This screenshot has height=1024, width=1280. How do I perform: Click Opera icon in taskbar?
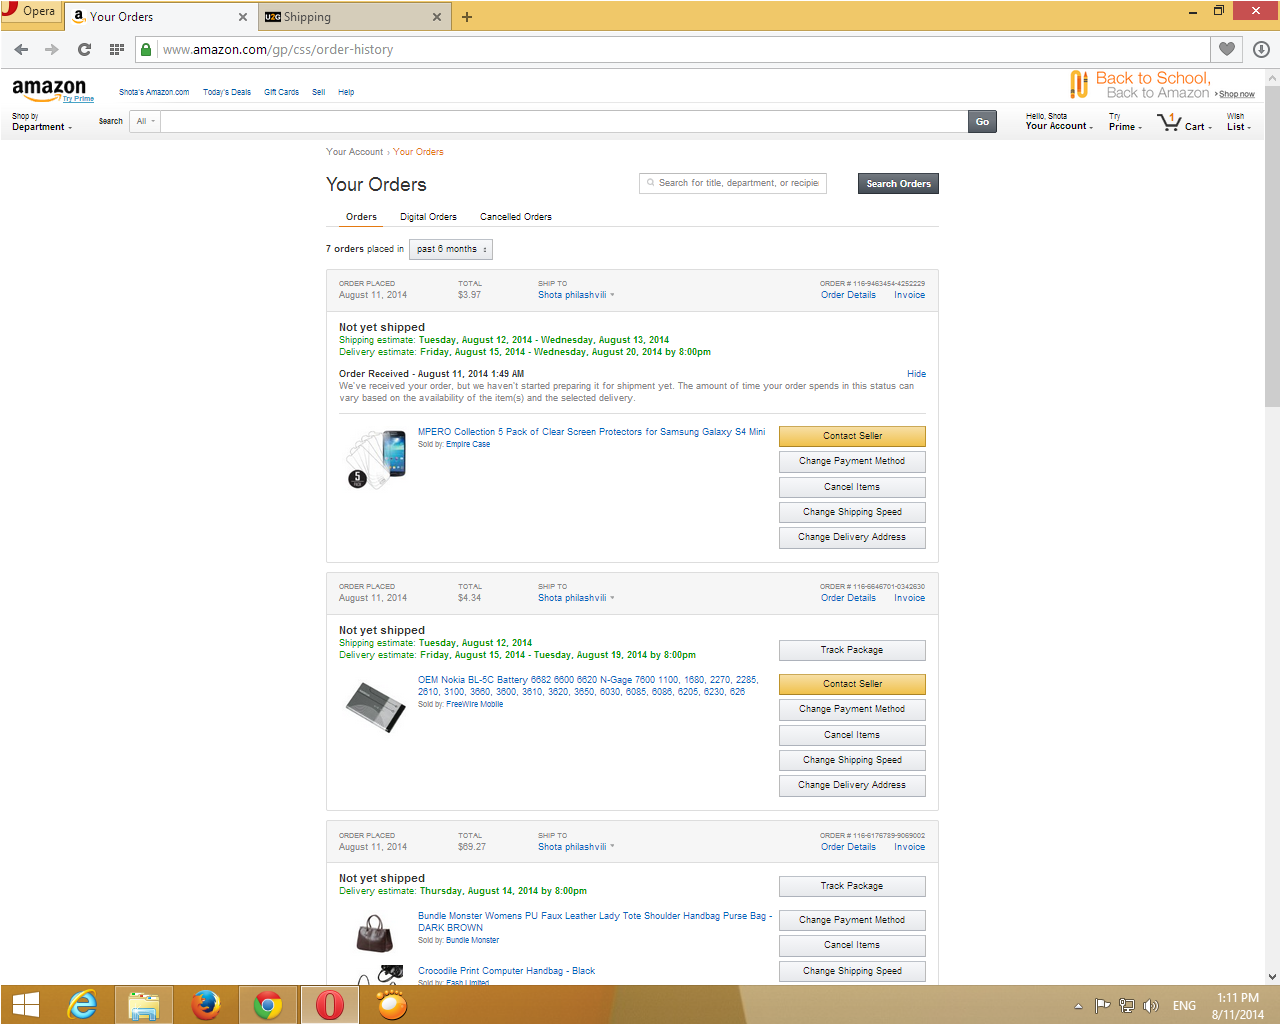pos(330,1005)
